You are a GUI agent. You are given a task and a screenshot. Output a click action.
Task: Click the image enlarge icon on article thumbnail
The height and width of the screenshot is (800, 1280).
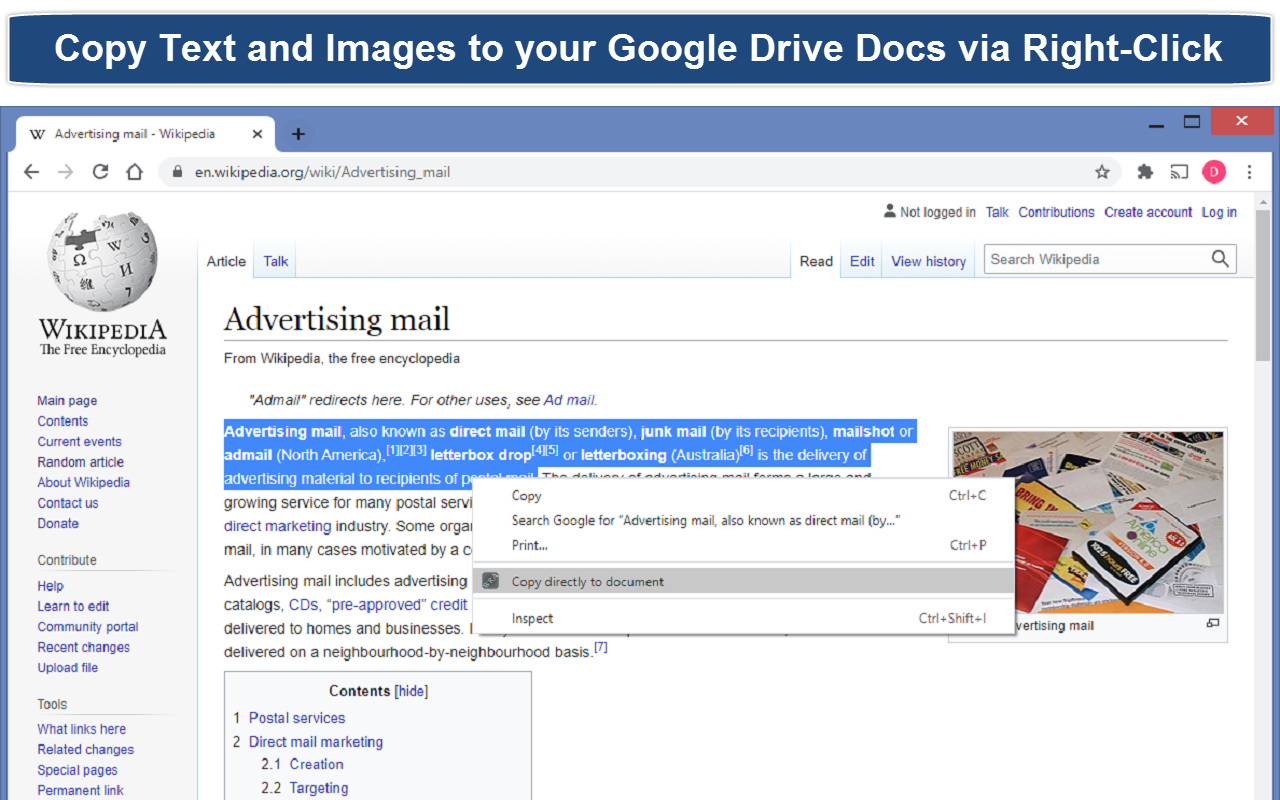[x=1212, y=623]
